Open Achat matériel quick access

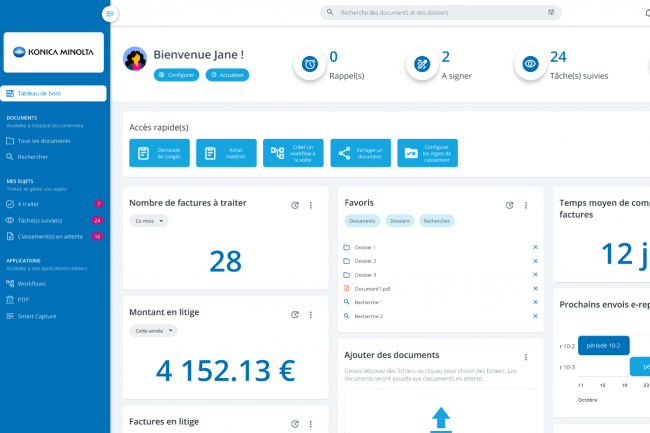coord(226,153)
